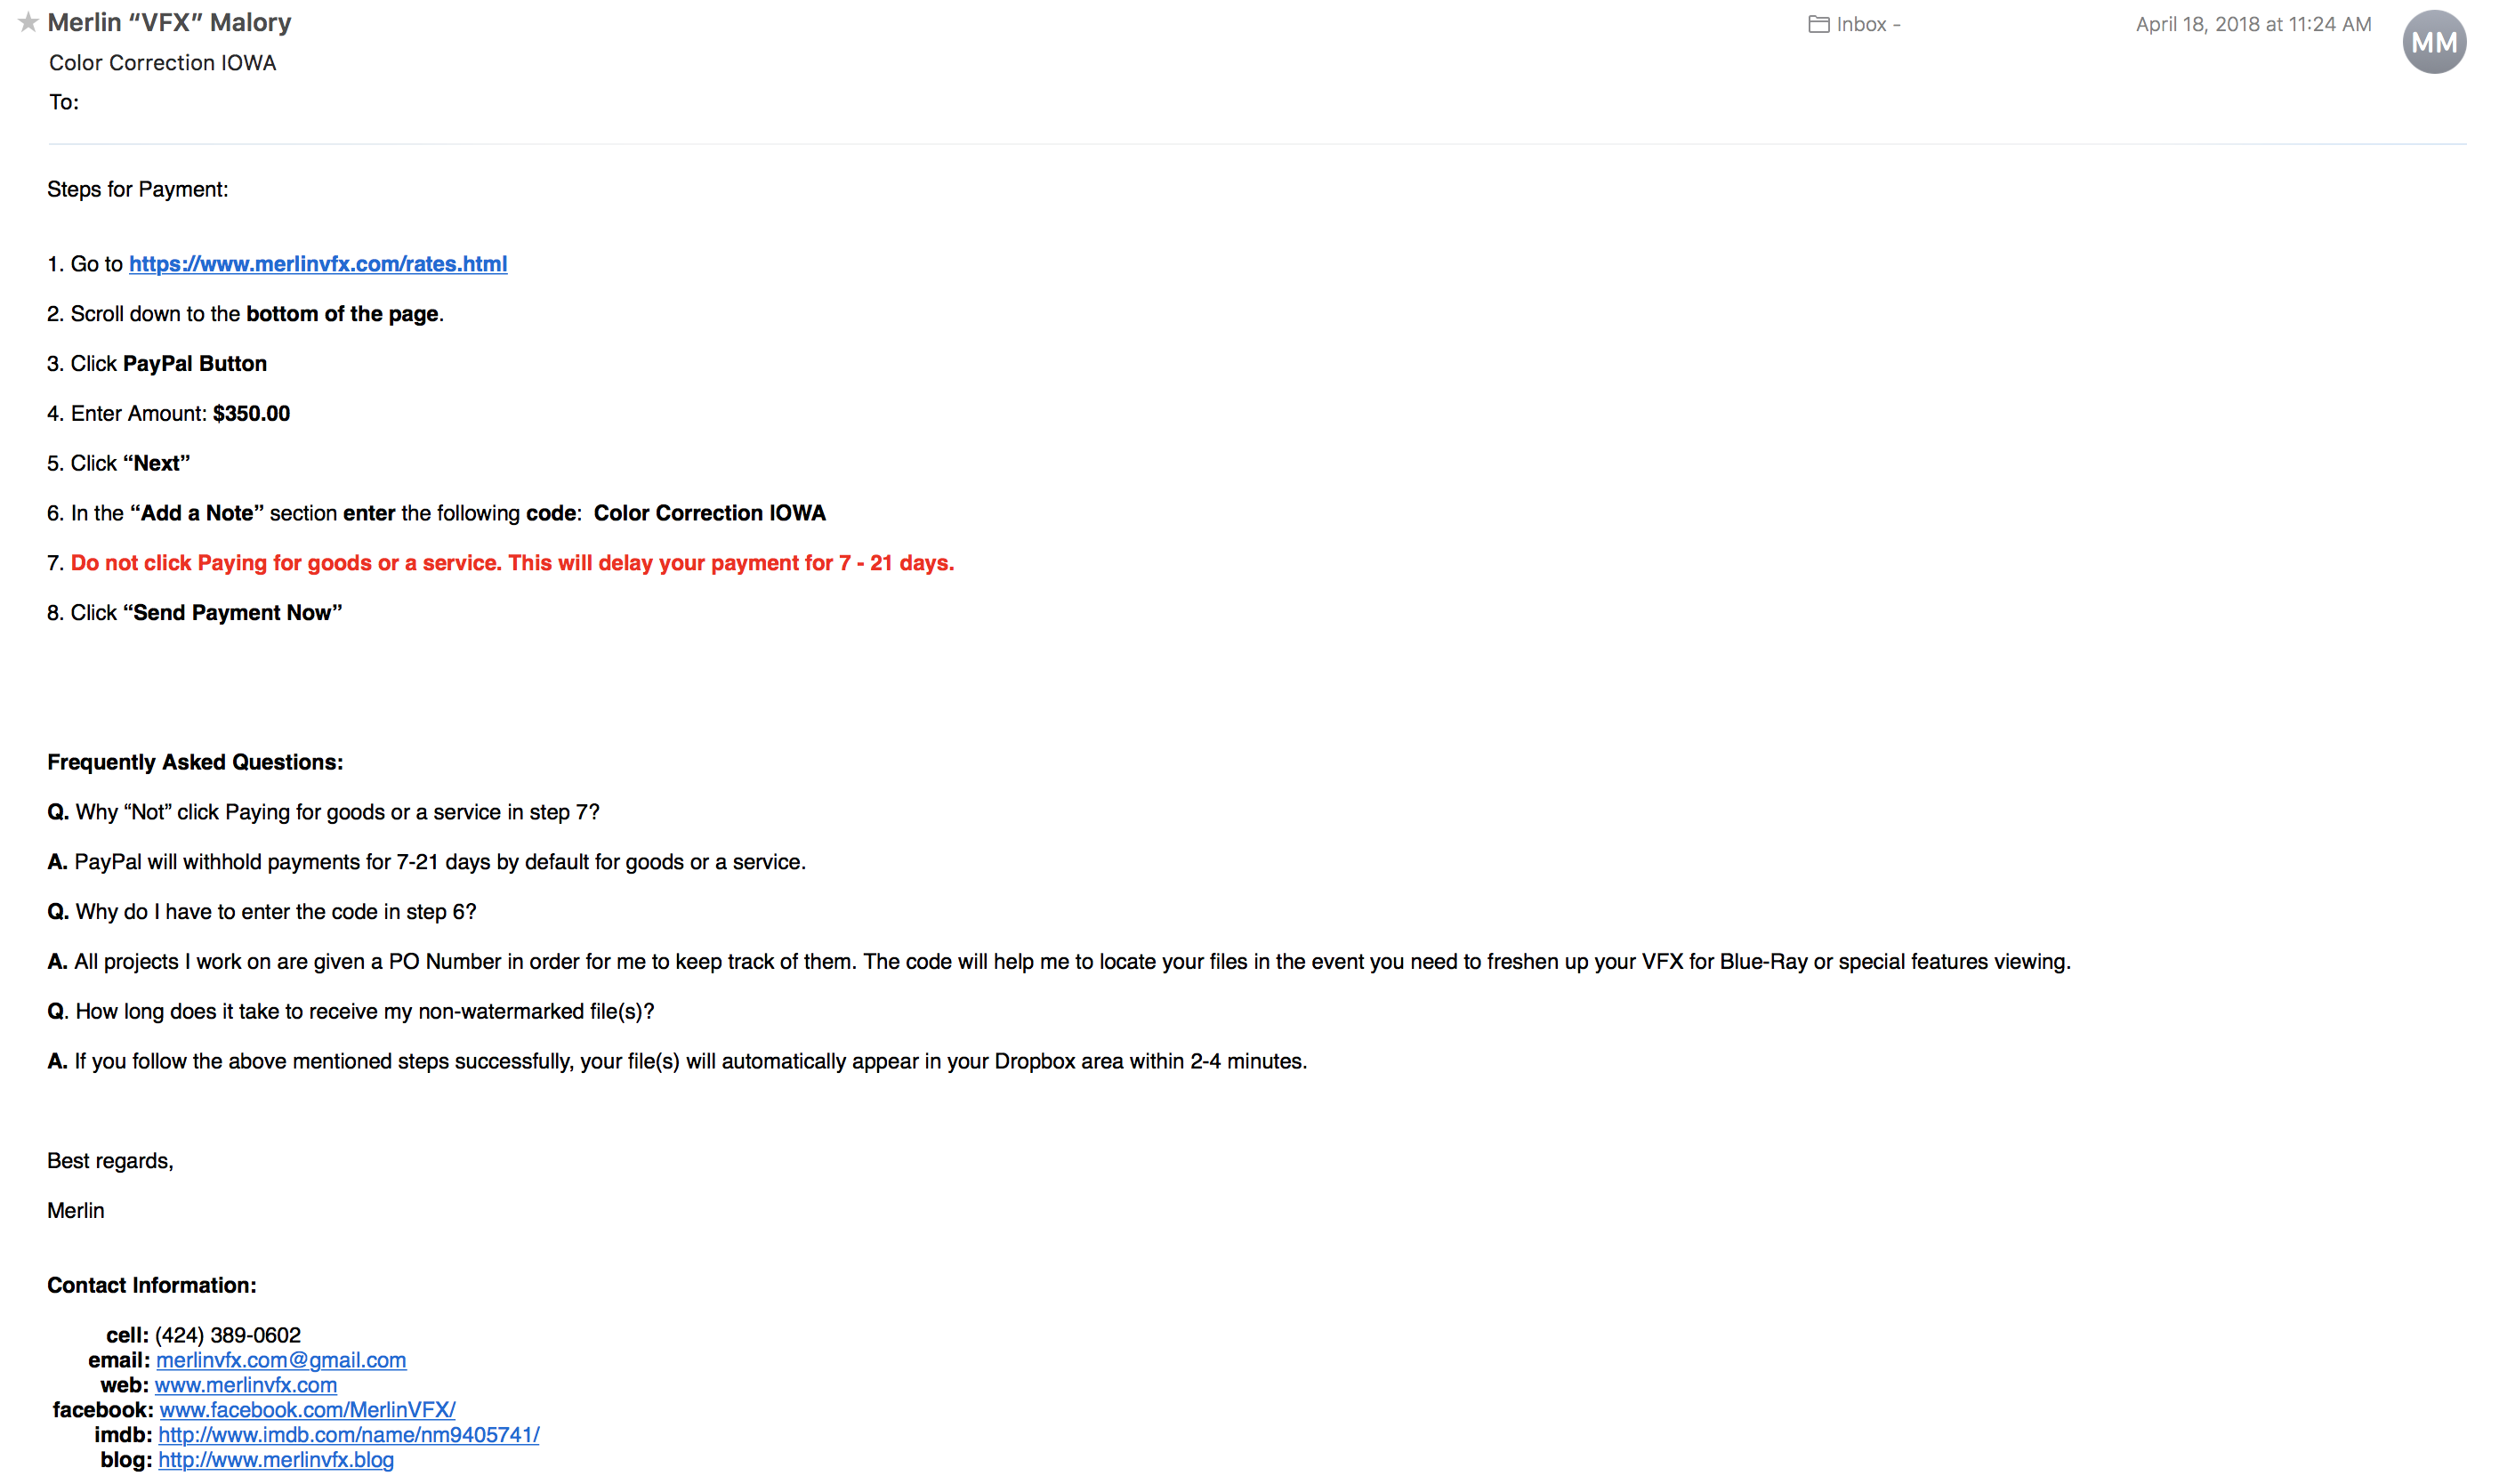Click the Inbox mailbox label
The image size is (2499, 1484).
[x=1861, y=24]
